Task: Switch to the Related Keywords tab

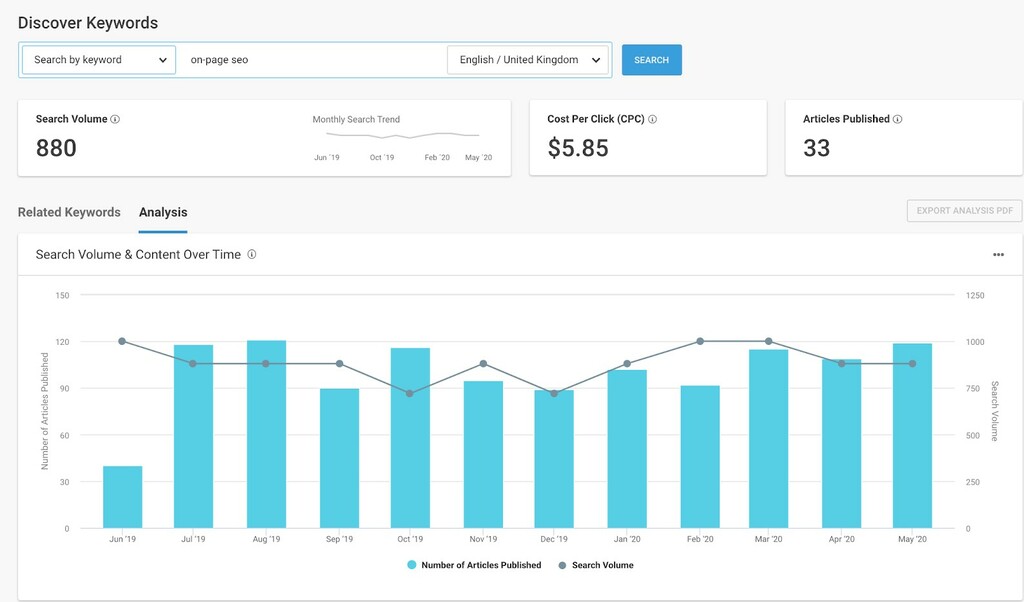Action: click(69, 212)
